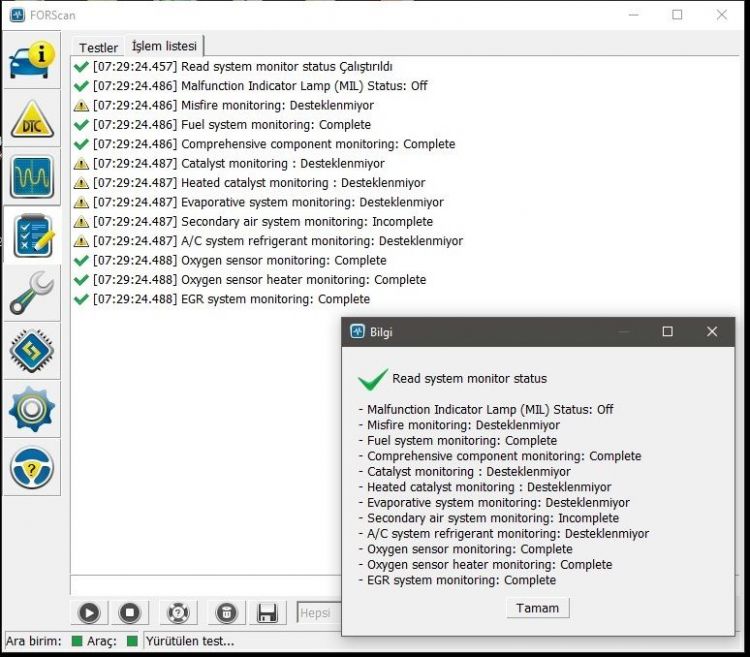Open the steering wheel help section
750x657 pixels.
tap(32, 468)
